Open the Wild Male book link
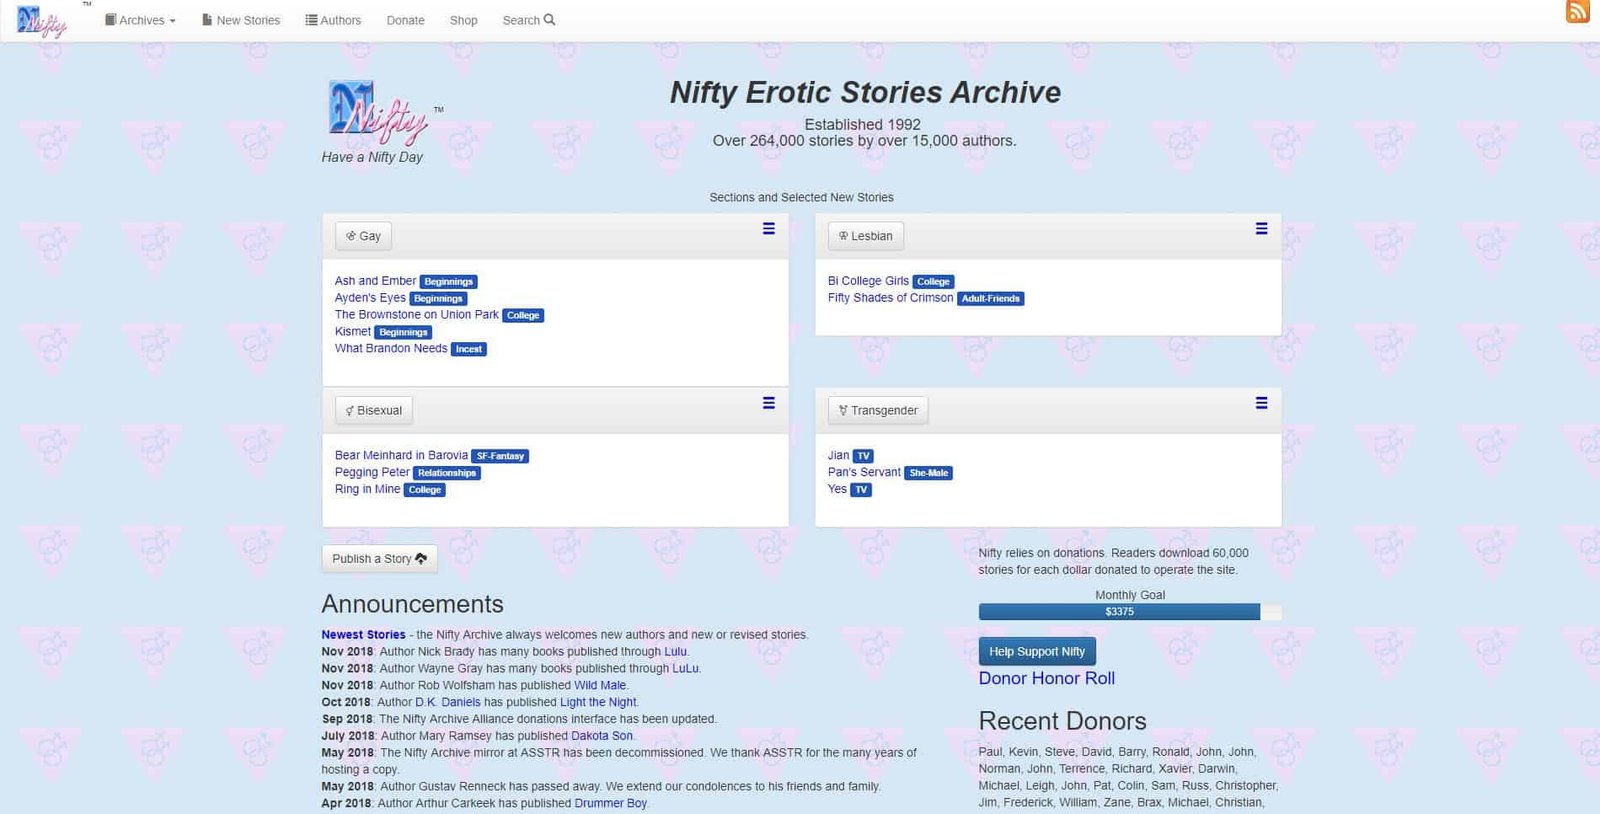The height and width of the screenshot is (814, 1600). [x=600, y=686]
